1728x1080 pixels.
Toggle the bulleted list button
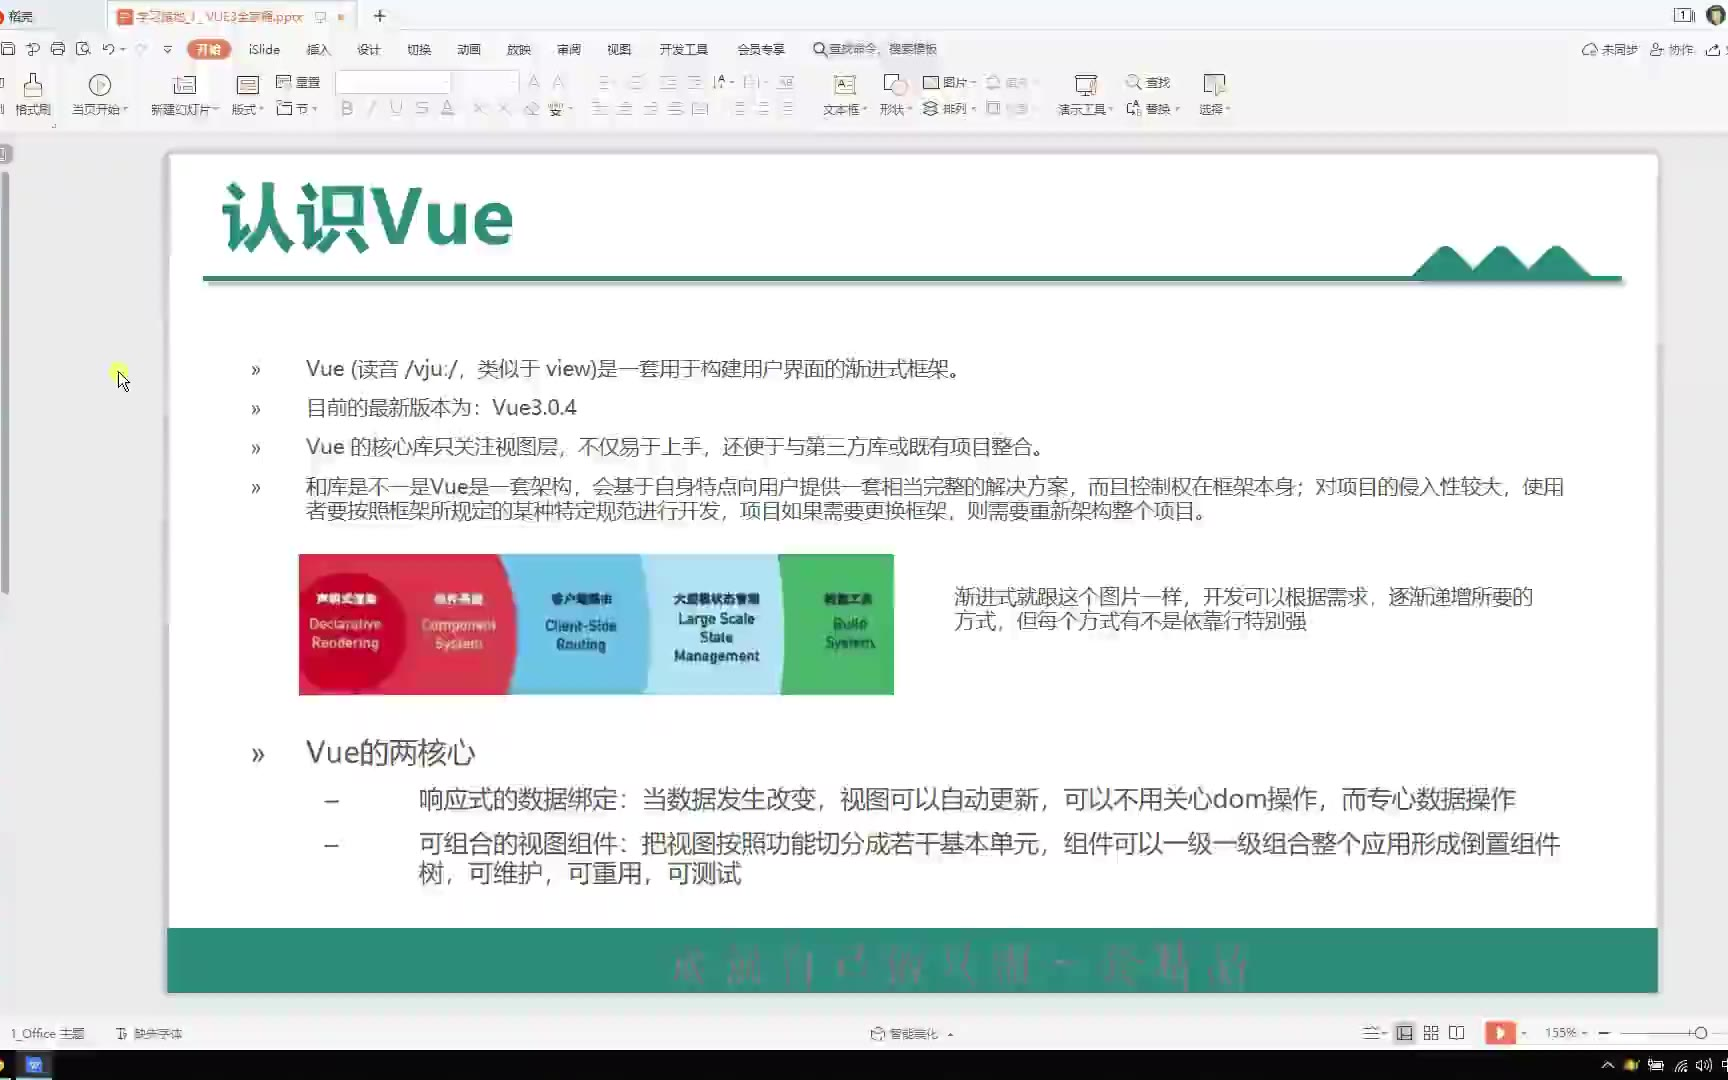pyautogui.click(x=604, y=82)
